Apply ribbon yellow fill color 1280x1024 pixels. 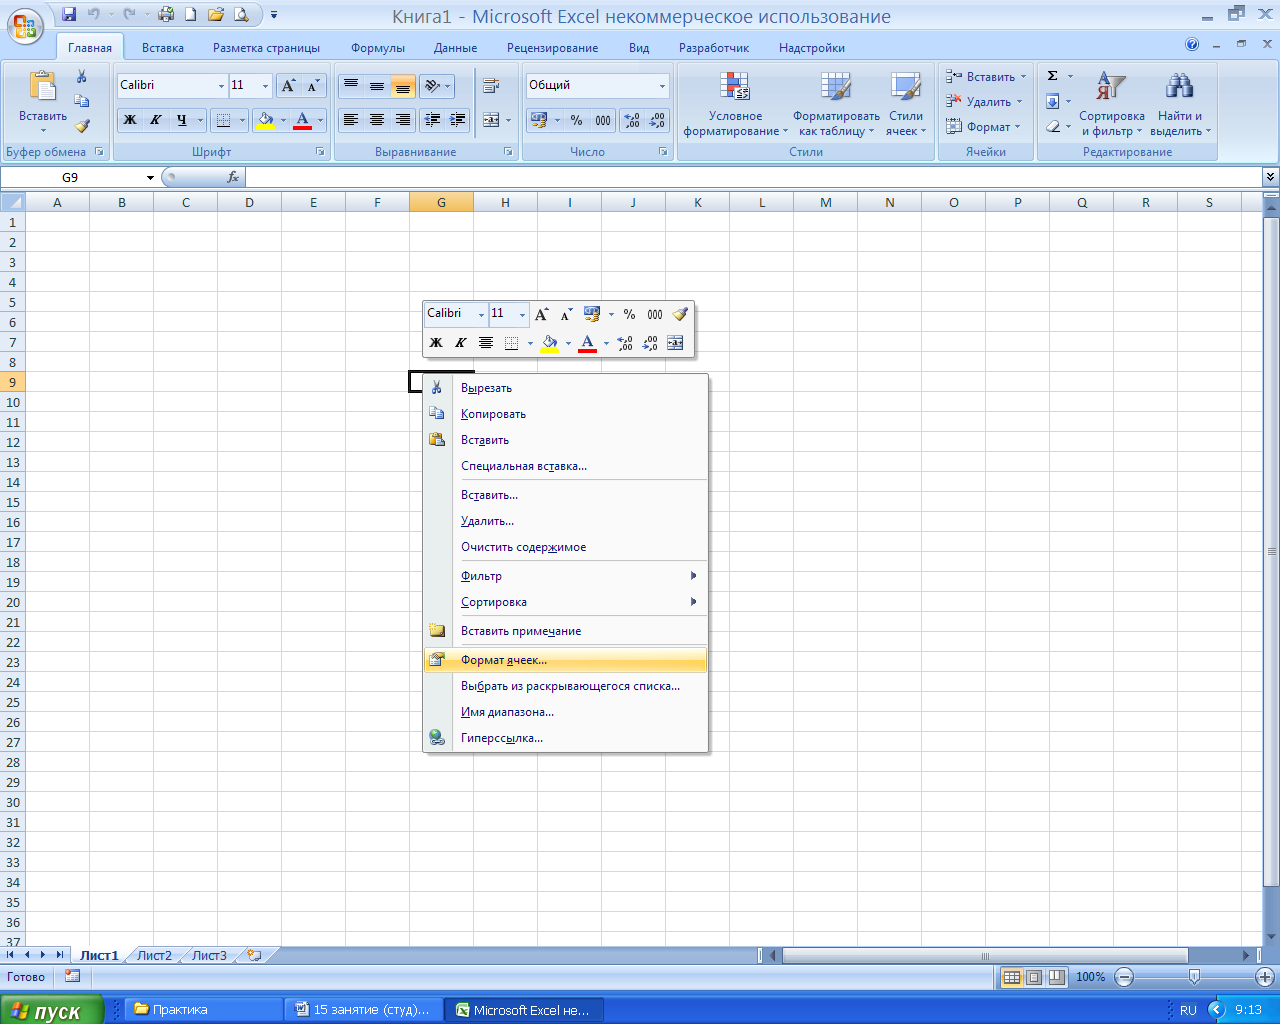(x=265, y=120)
